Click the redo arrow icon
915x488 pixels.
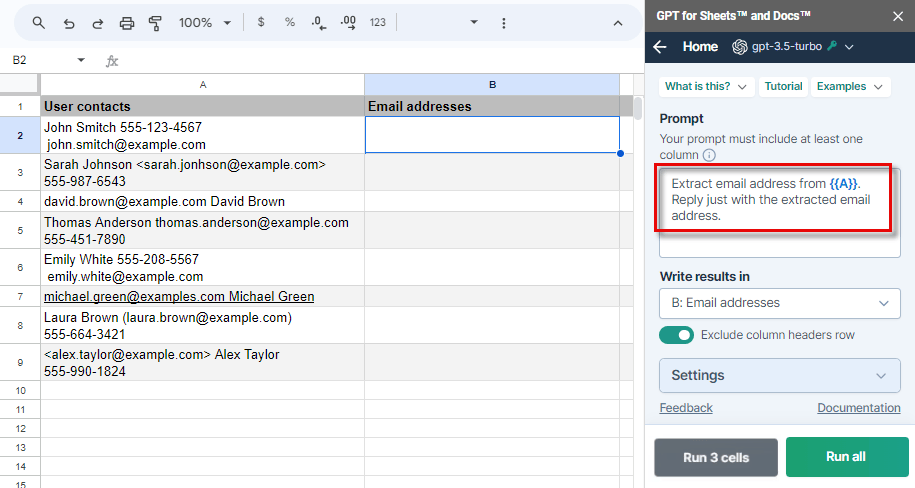pyautogui.click(x=97, y=23)
